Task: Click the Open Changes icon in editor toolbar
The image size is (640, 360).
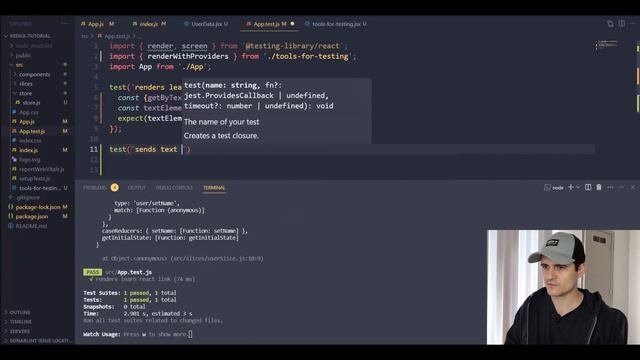Action: 610,24
